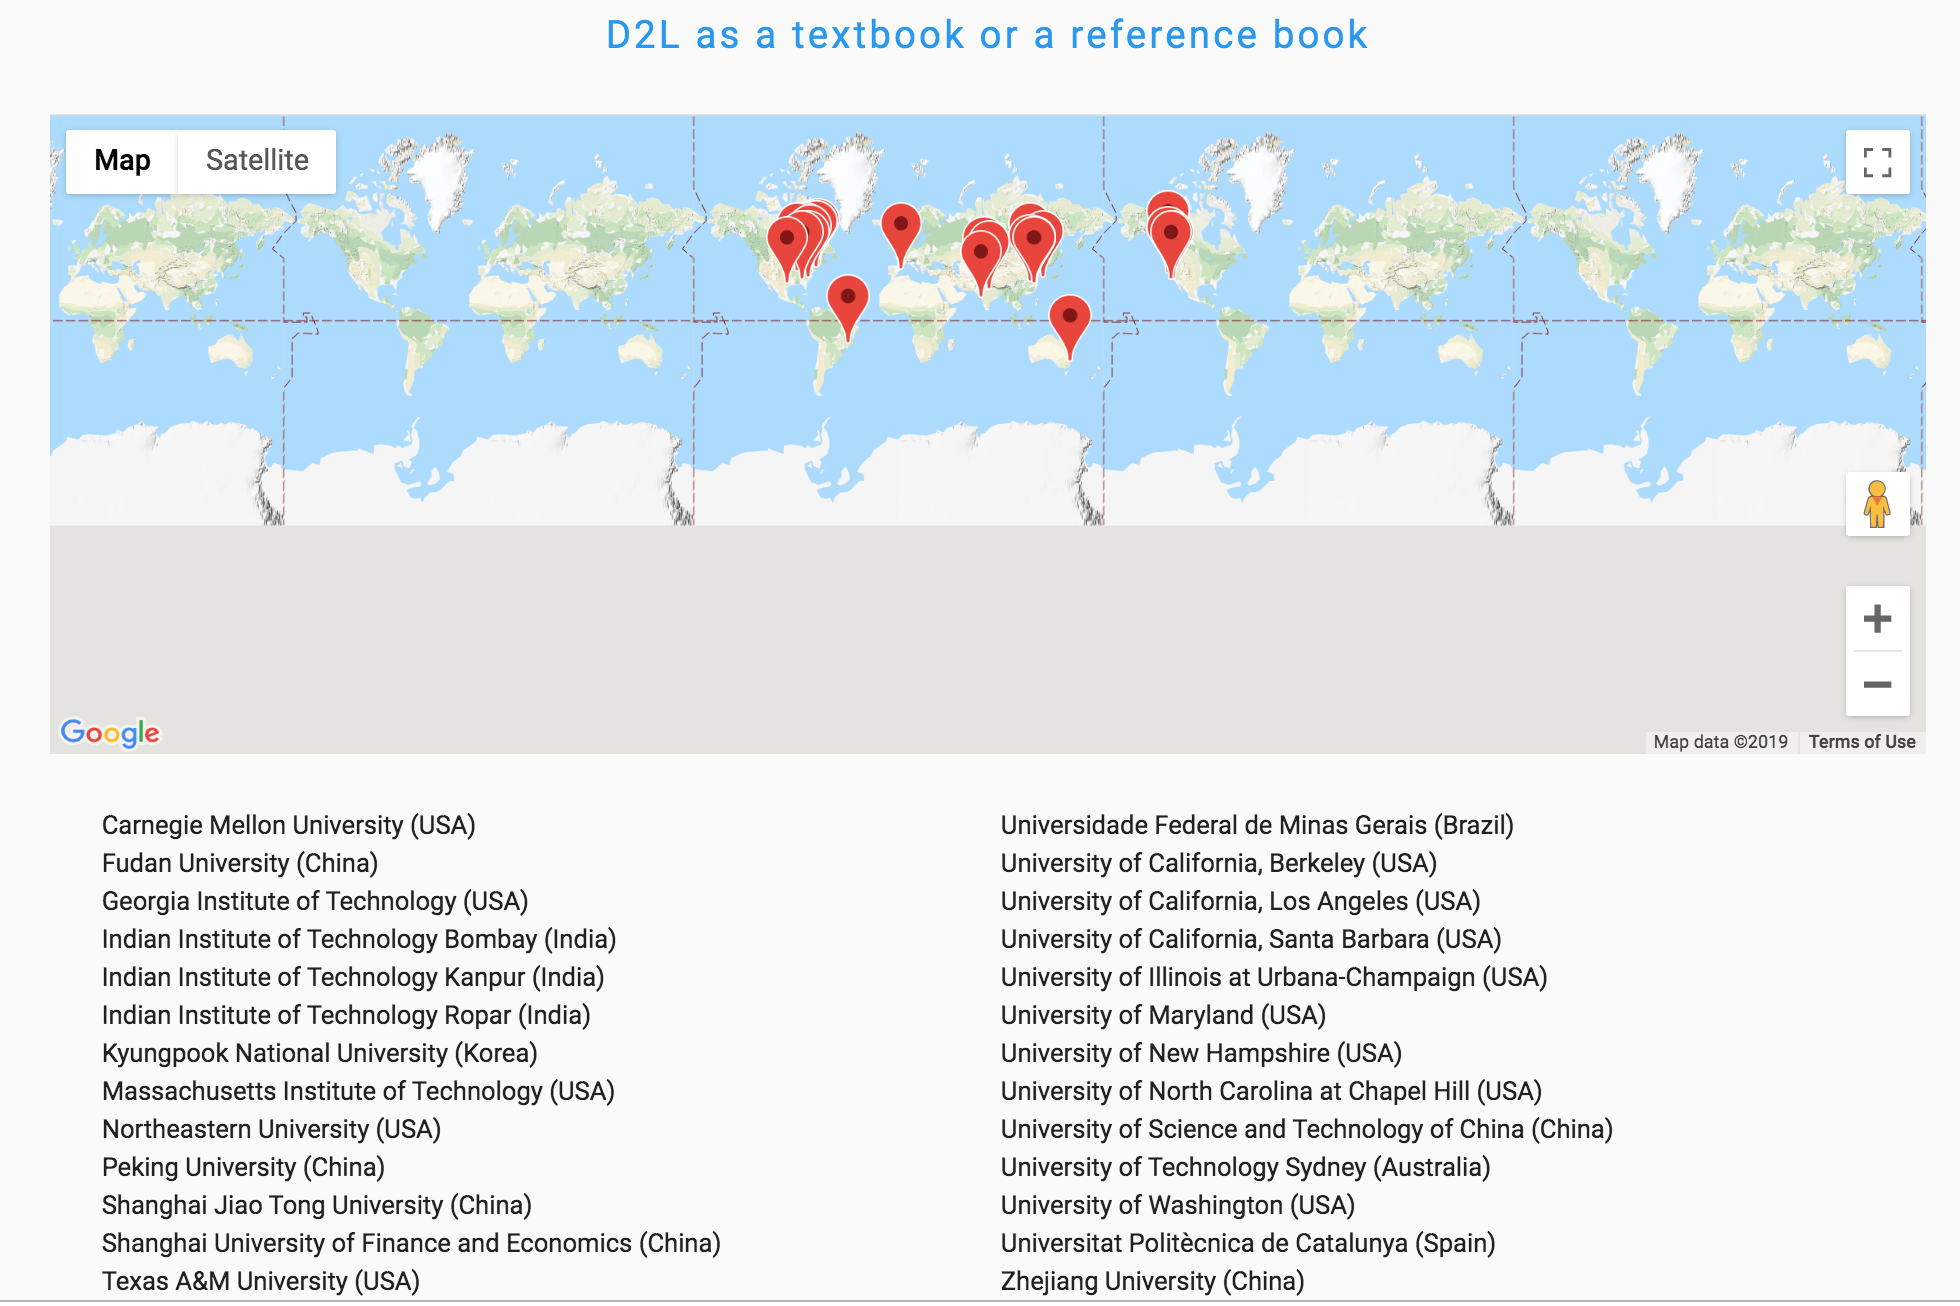
Task: Click the Google logo on map
Action: pos(110,733)
